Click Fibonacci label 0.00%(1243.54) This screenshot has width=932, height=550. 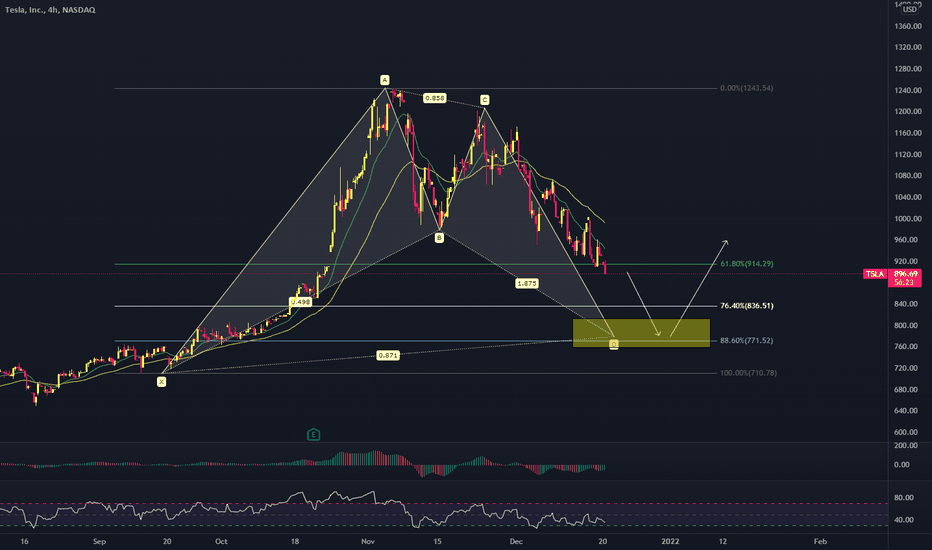tap(747, 88)
